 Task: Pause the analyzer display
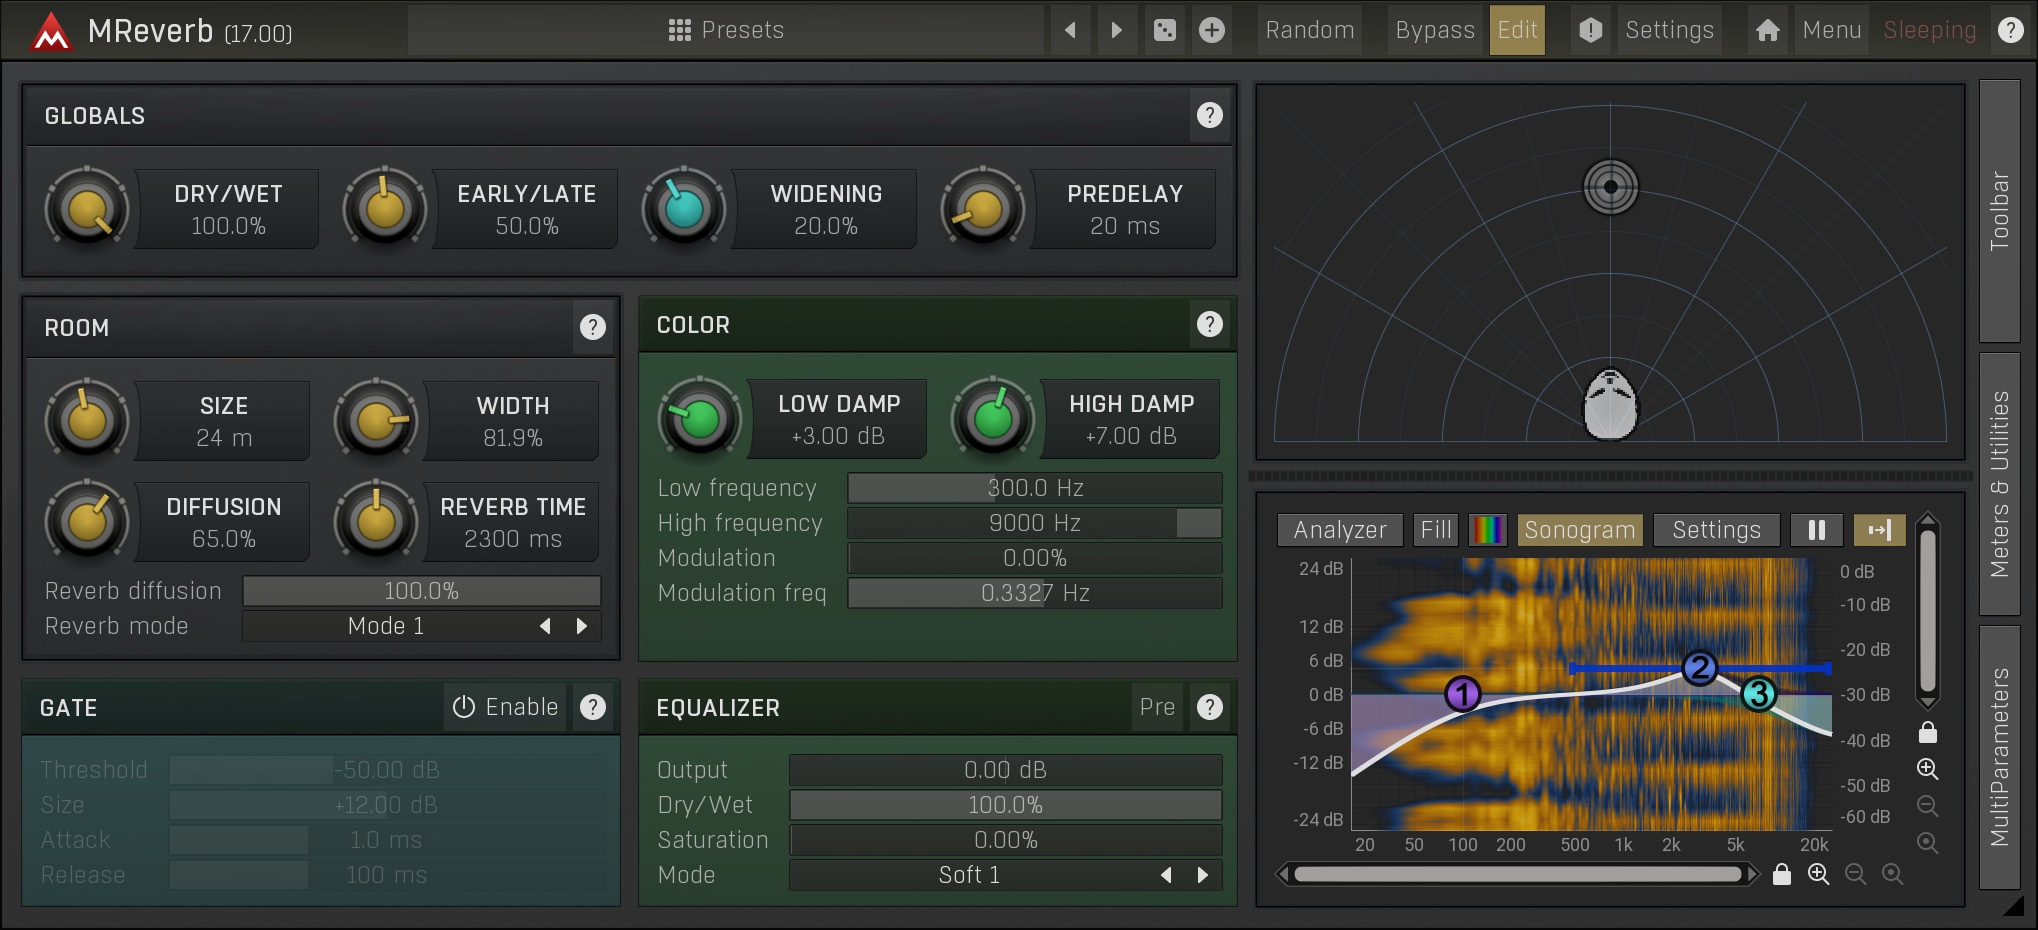[x=1816, y=530]
